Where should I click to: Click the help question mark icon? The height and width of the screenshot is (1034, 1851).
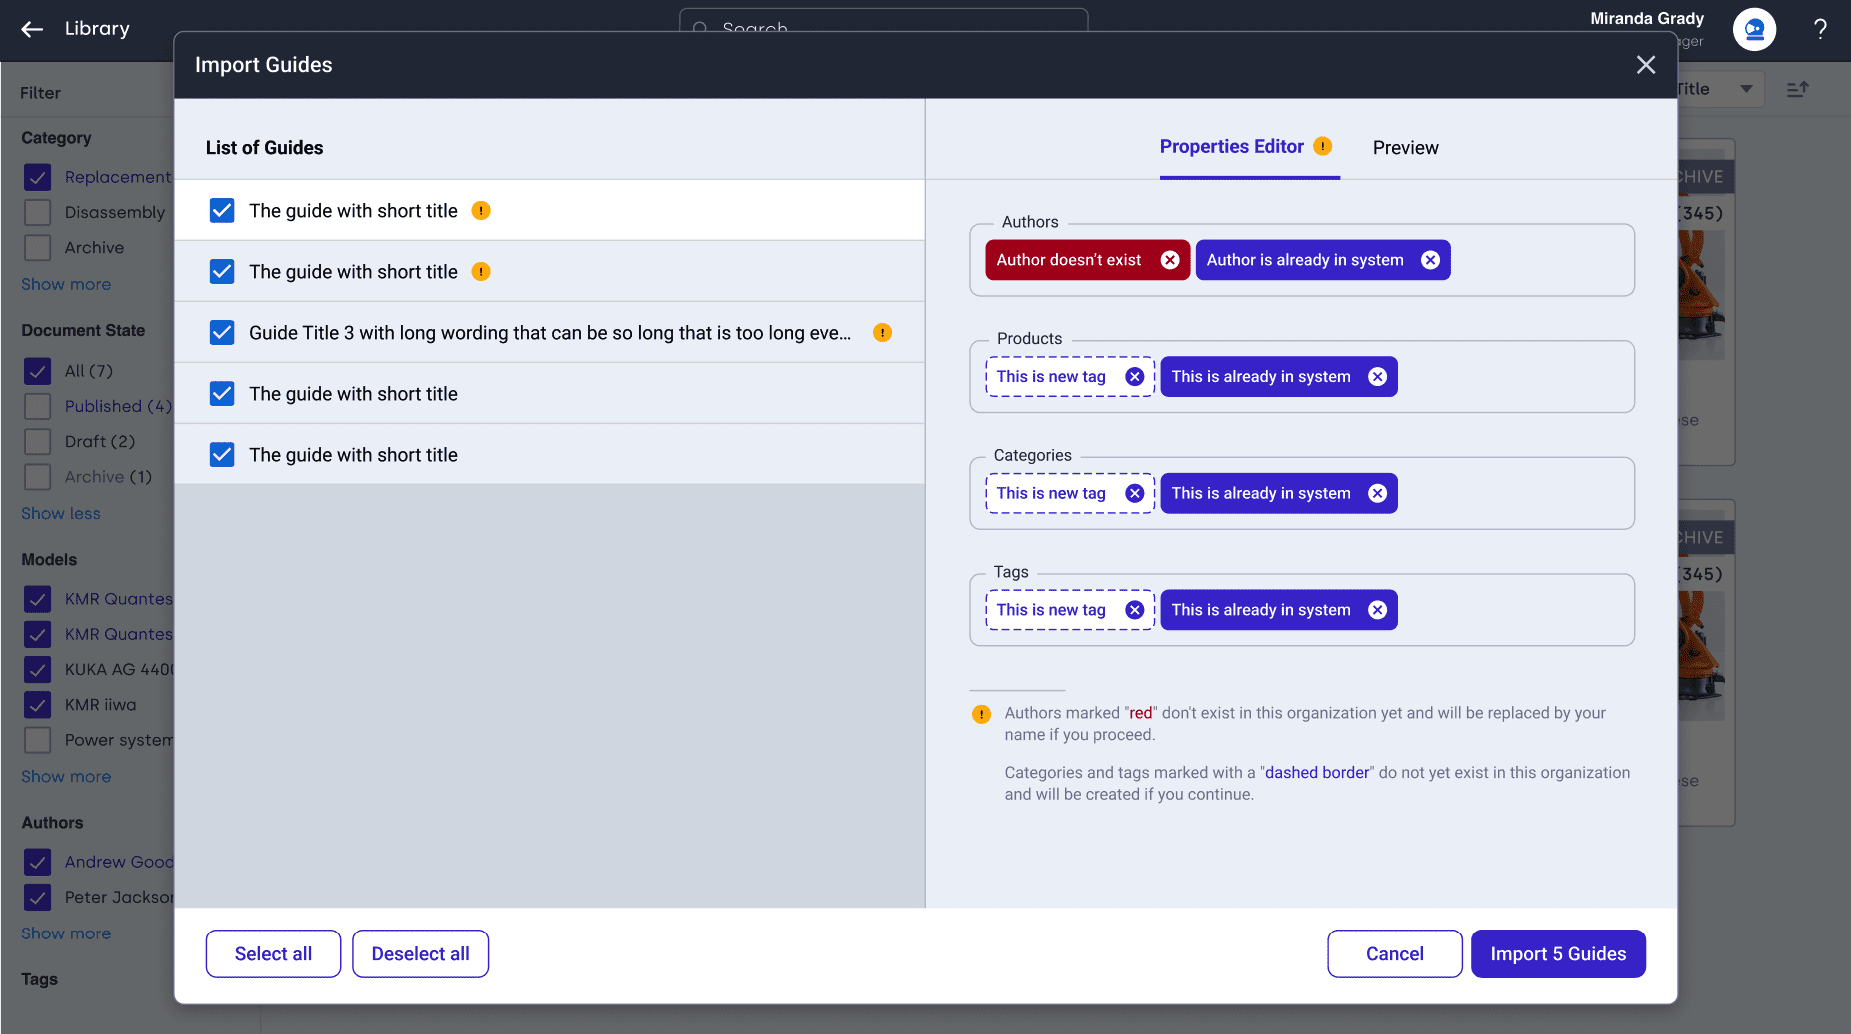coord(1820,29)
